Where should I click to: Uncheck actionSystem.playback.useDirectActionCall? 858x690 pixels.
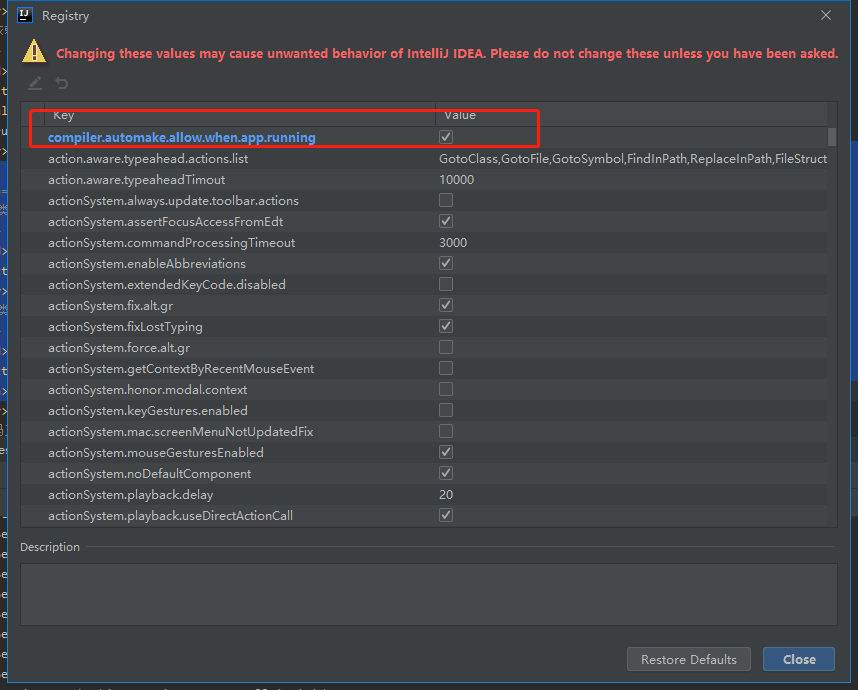coord(445,515)
